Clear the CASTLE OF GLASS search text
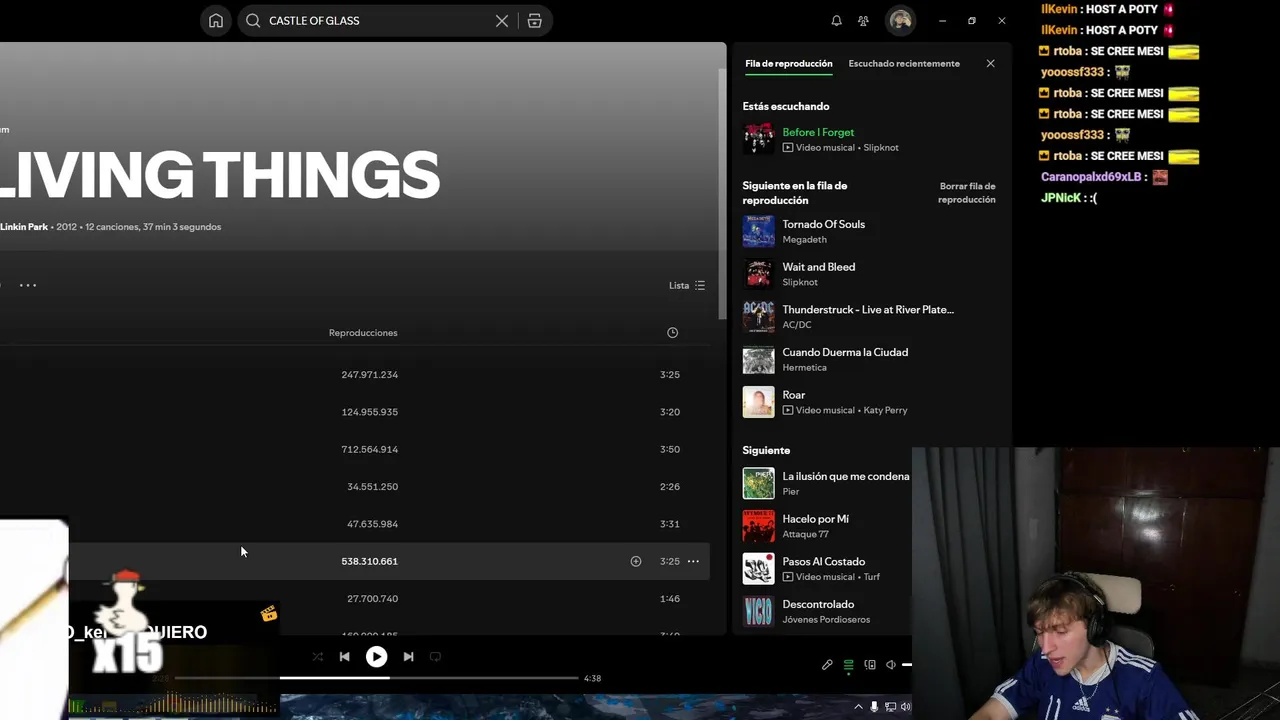This screenshot has height=720, width=1280. (x=502, y=21)
